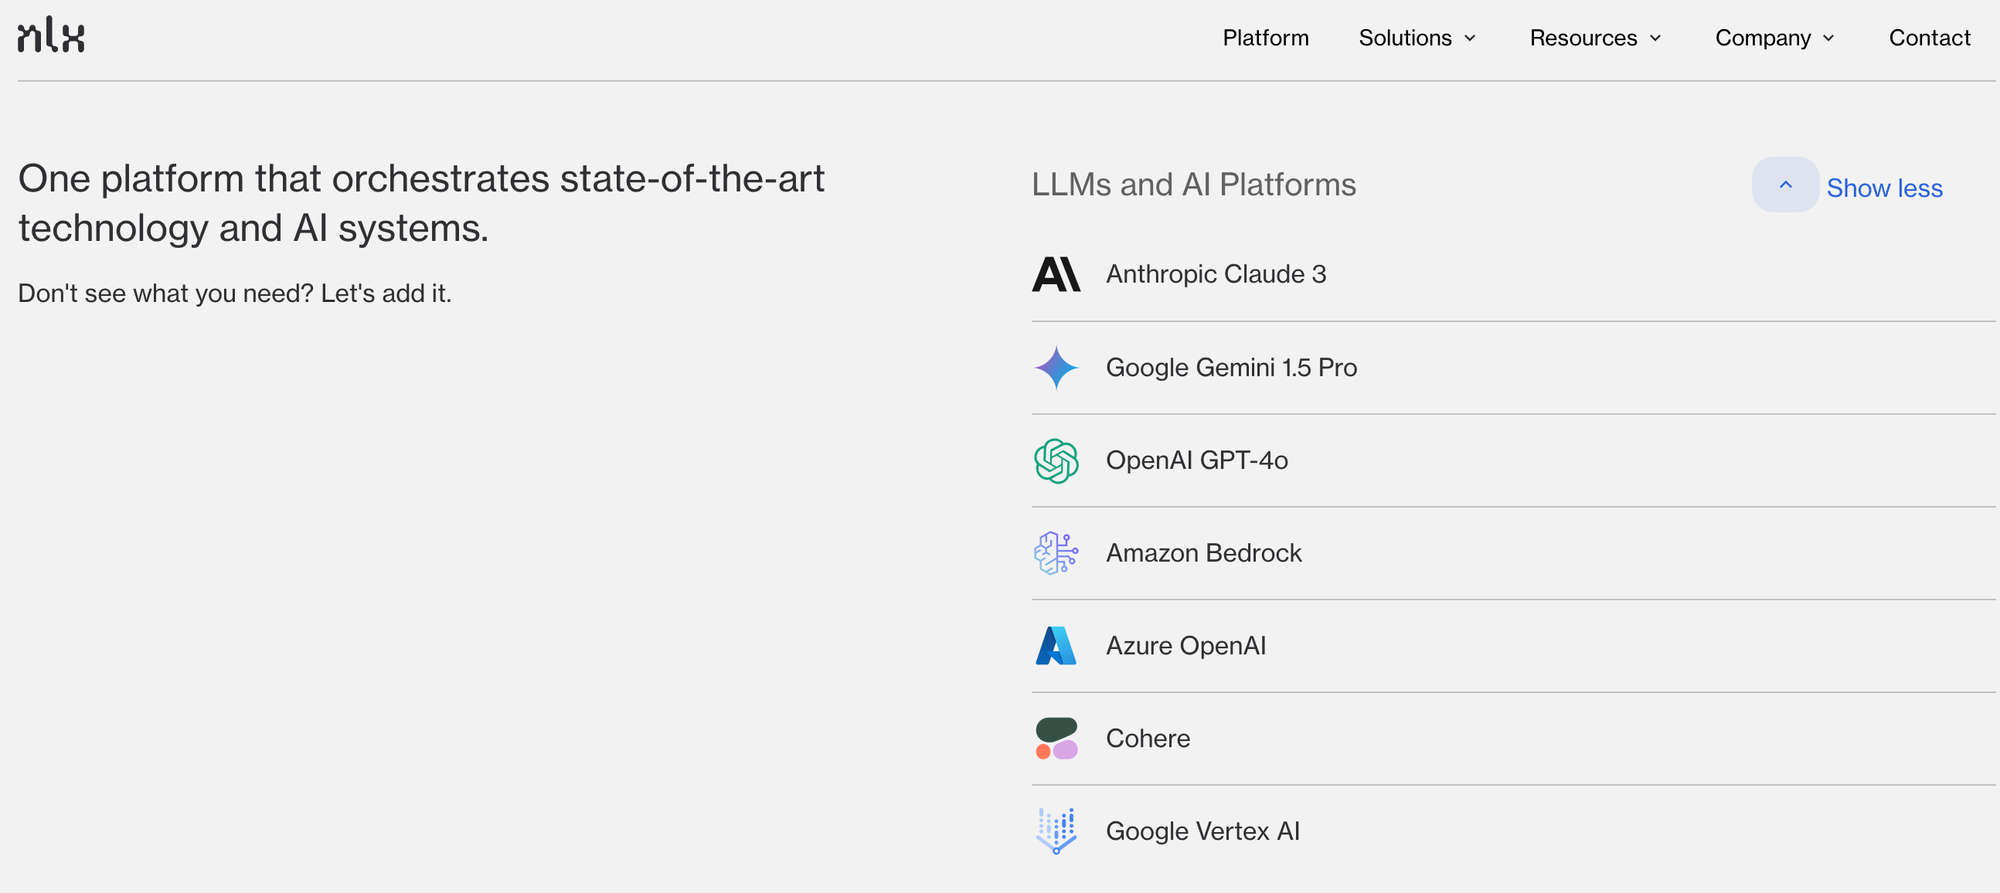The image size is (2000, 893).
Task: Click the Show less link
Action: (1884, 188)
